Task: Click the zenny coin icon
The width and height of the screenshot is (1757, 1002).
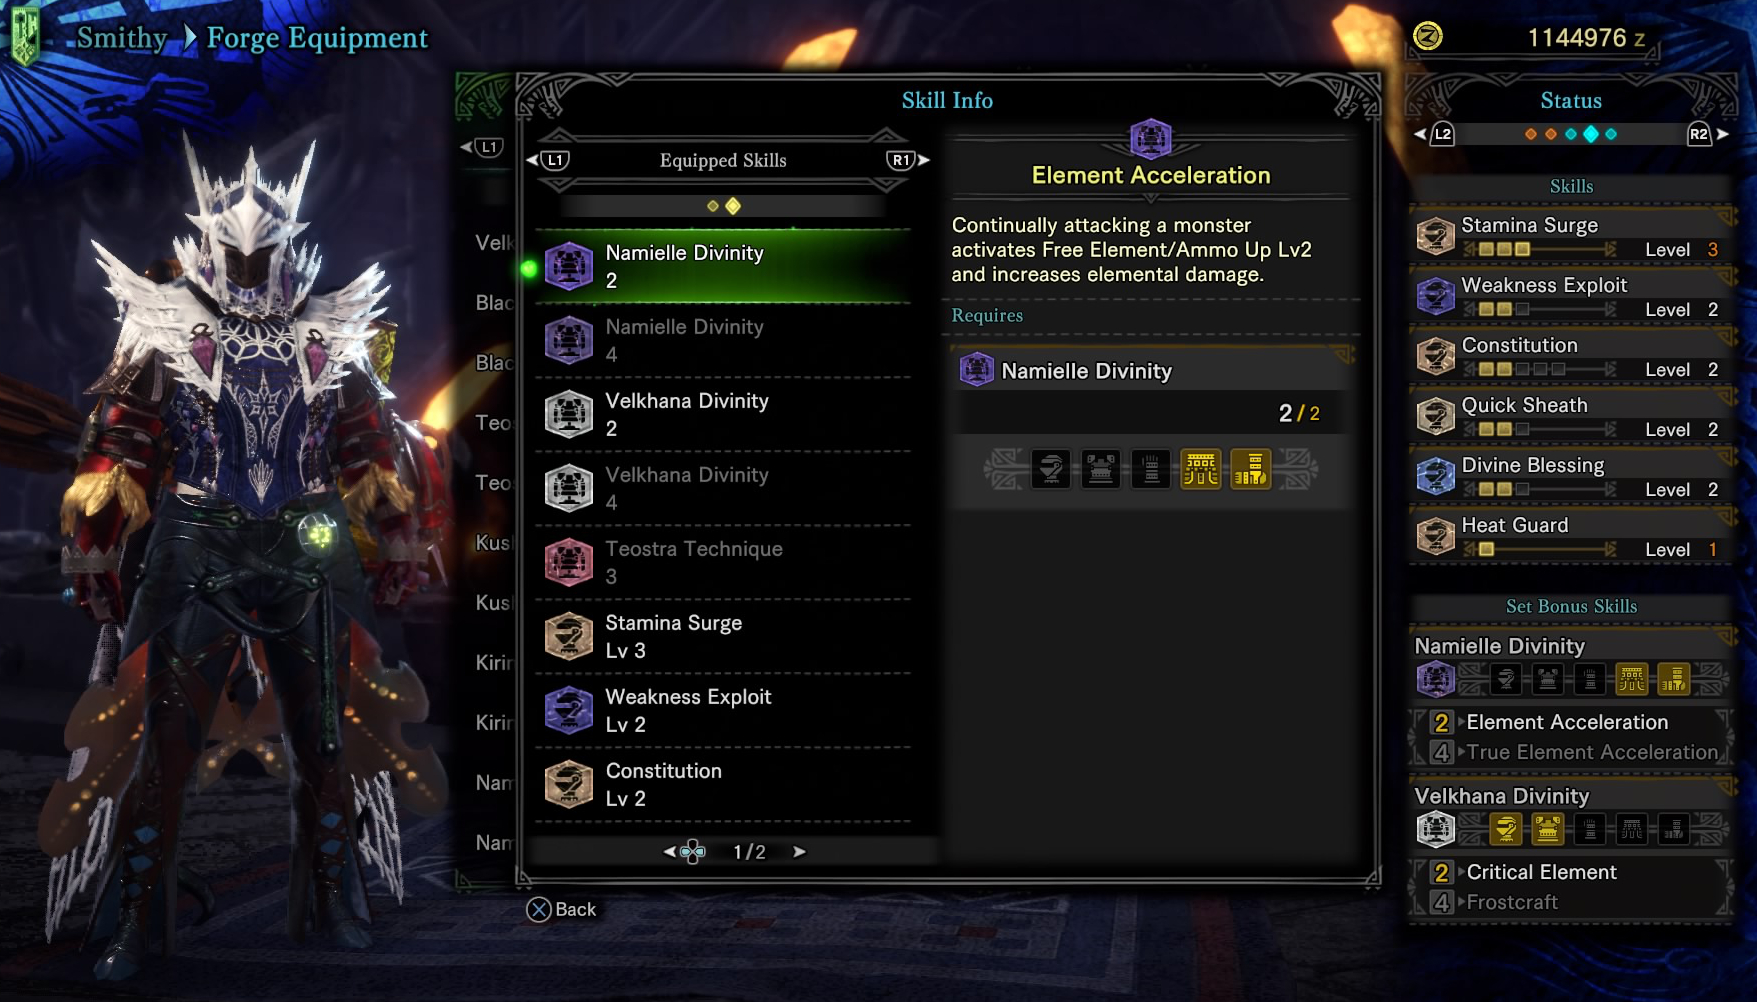Action: (x=1427, y=37)
